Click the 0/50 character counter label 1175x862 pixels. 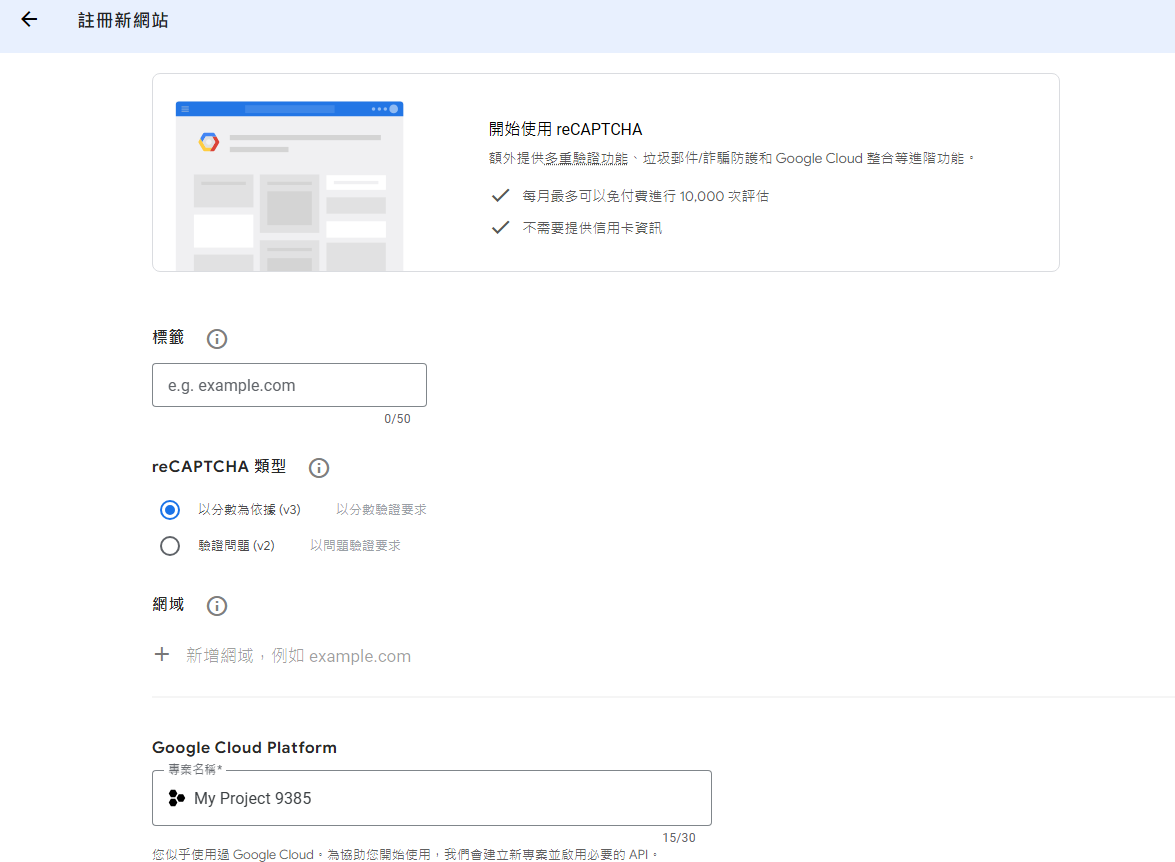[x=397, y=418]
